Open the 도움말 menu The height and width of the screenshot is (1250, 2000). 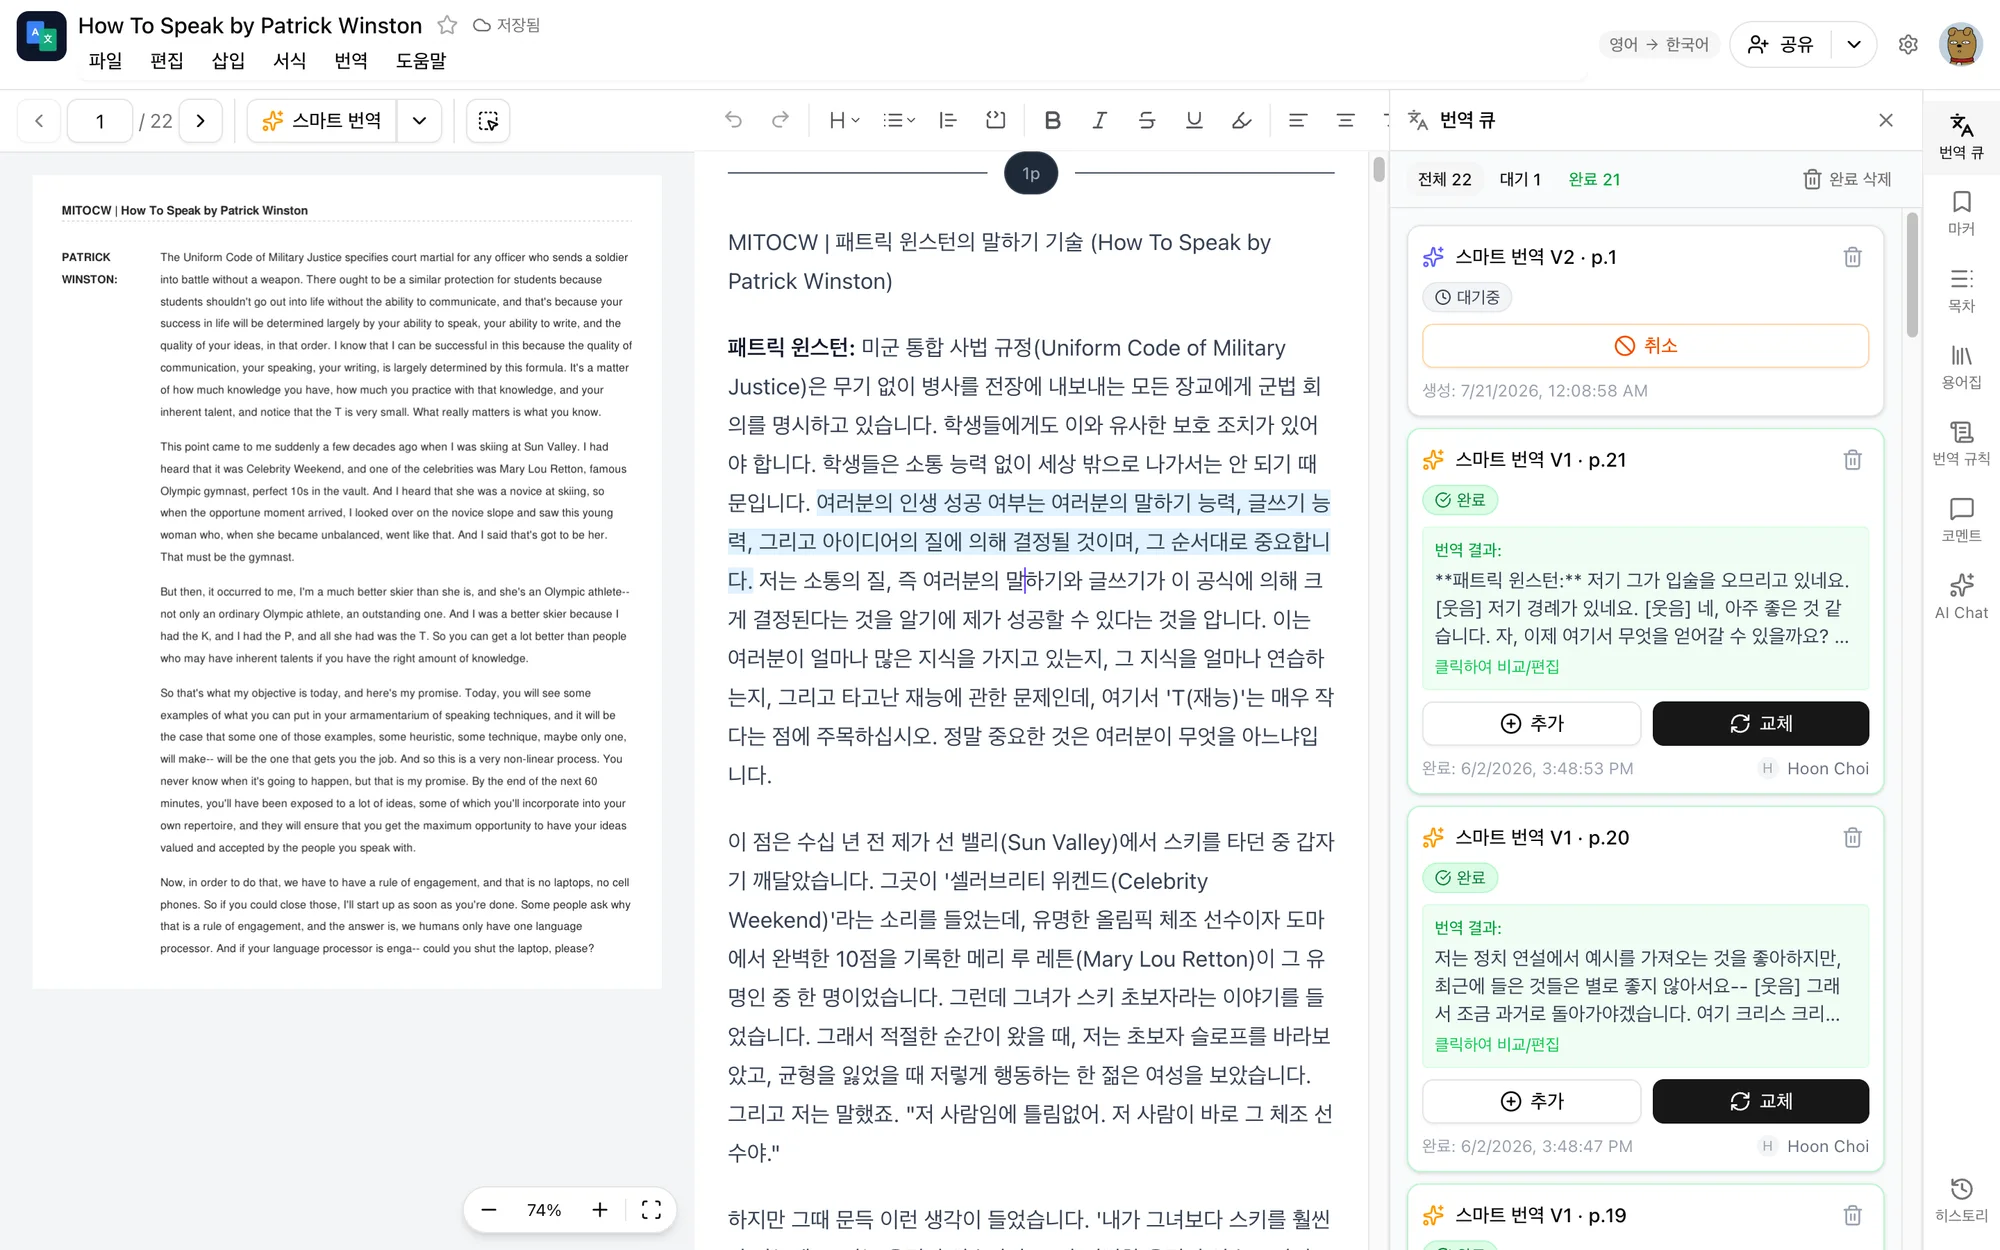click(421, 61)
